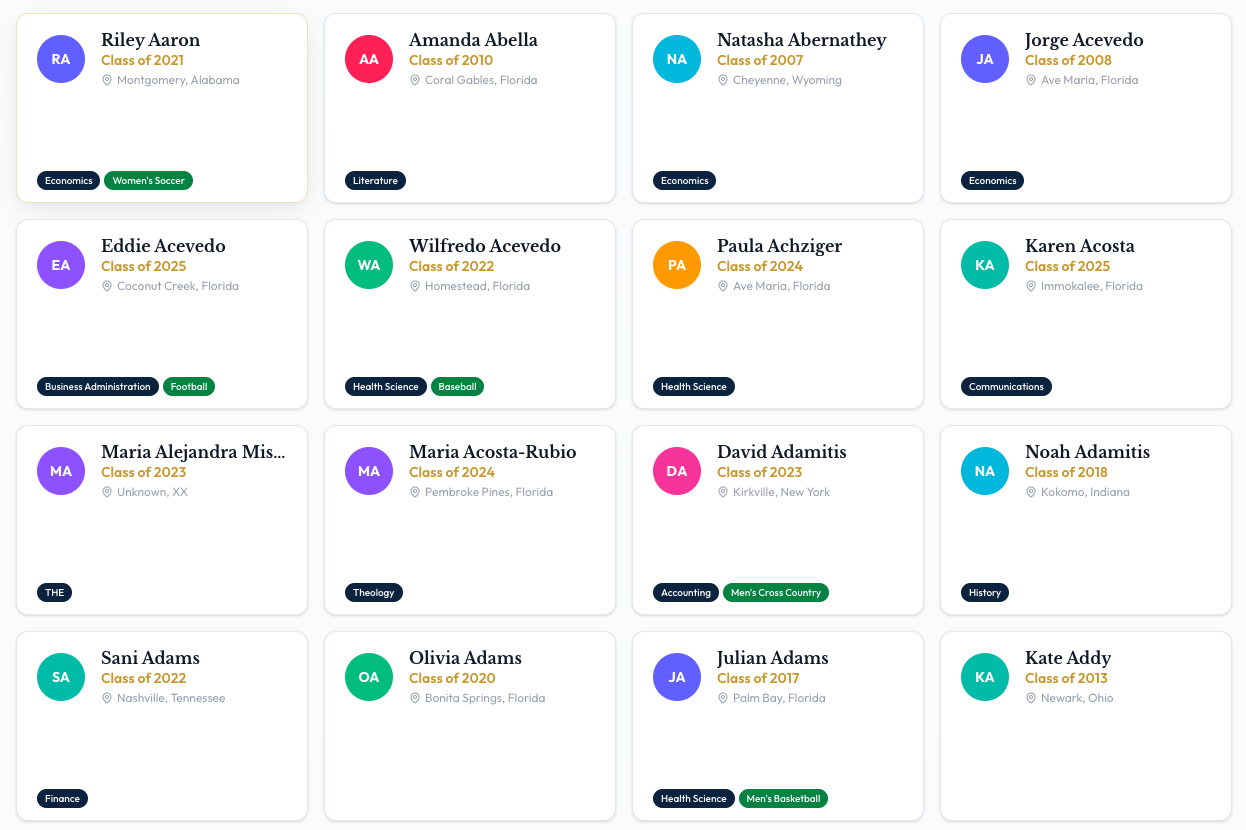
Task: Click the Business Administration tag
Action: tap(98, 387)
